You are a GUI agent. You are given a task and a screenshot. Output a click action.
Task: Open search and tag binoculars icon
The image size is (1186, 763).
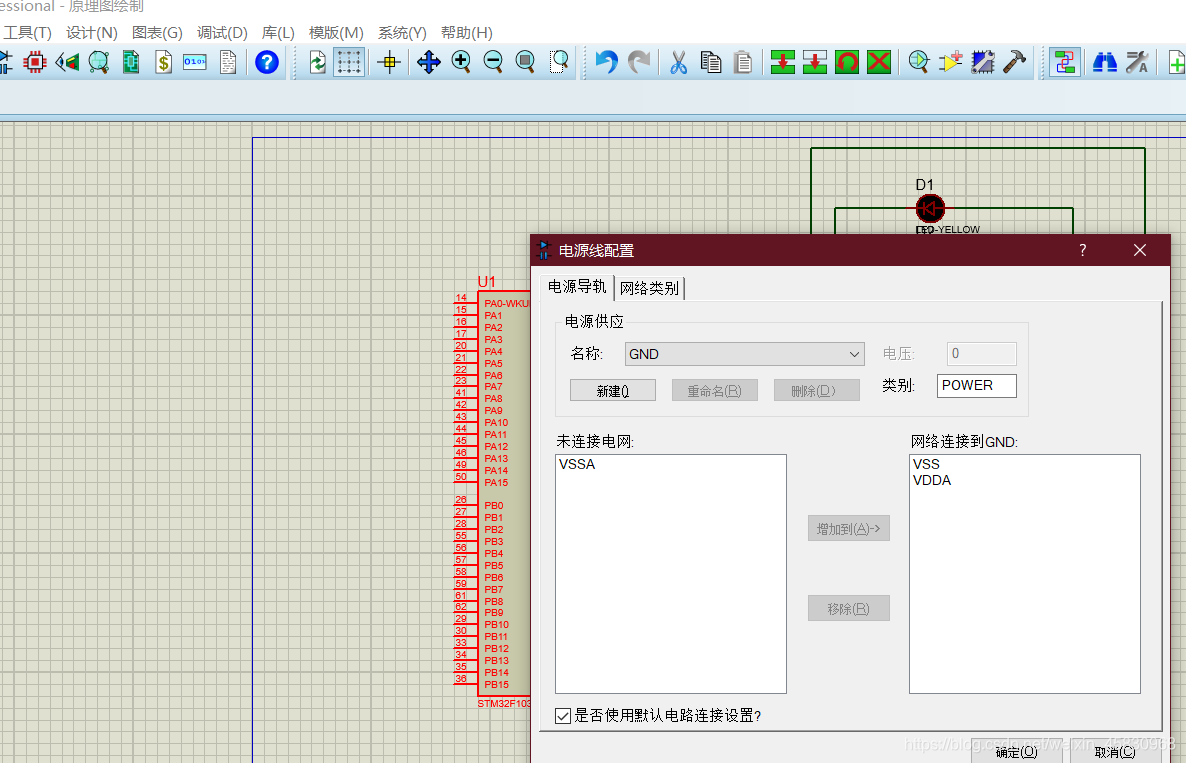click(1104, 62)
